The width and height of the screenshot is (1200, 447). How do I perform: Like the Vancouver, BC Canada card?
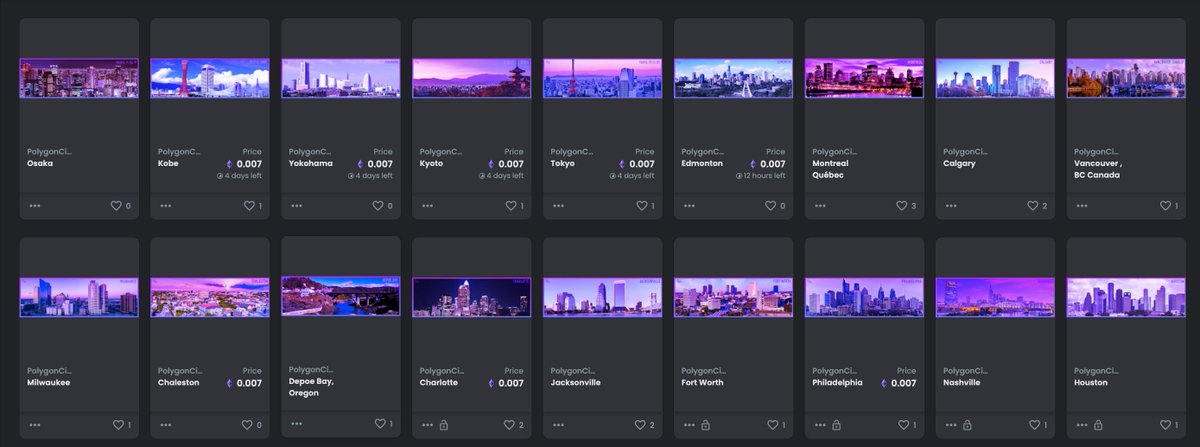pyautogui.click(x=1165, y=206)
